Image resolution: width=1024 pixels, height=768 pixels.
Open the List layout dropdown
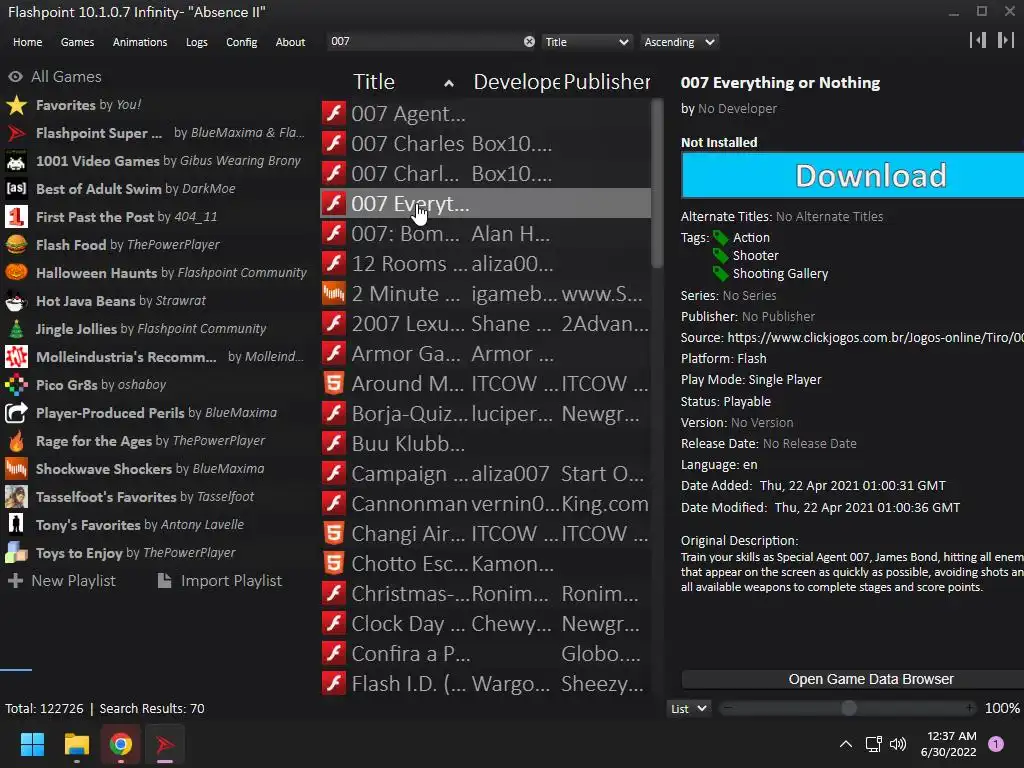688,709
